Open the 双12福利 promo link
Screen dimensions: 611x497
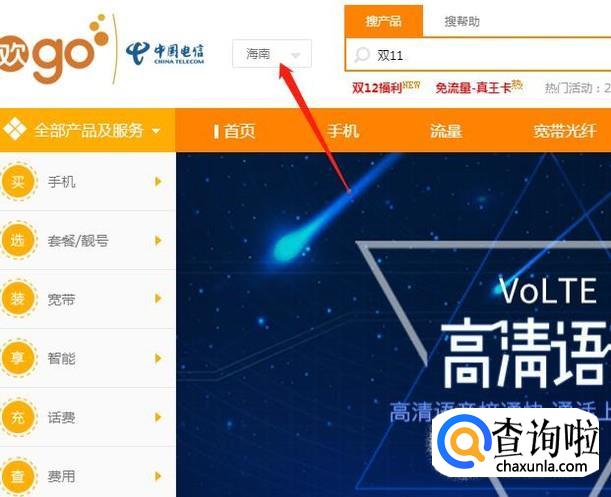(x=386, y=87)
